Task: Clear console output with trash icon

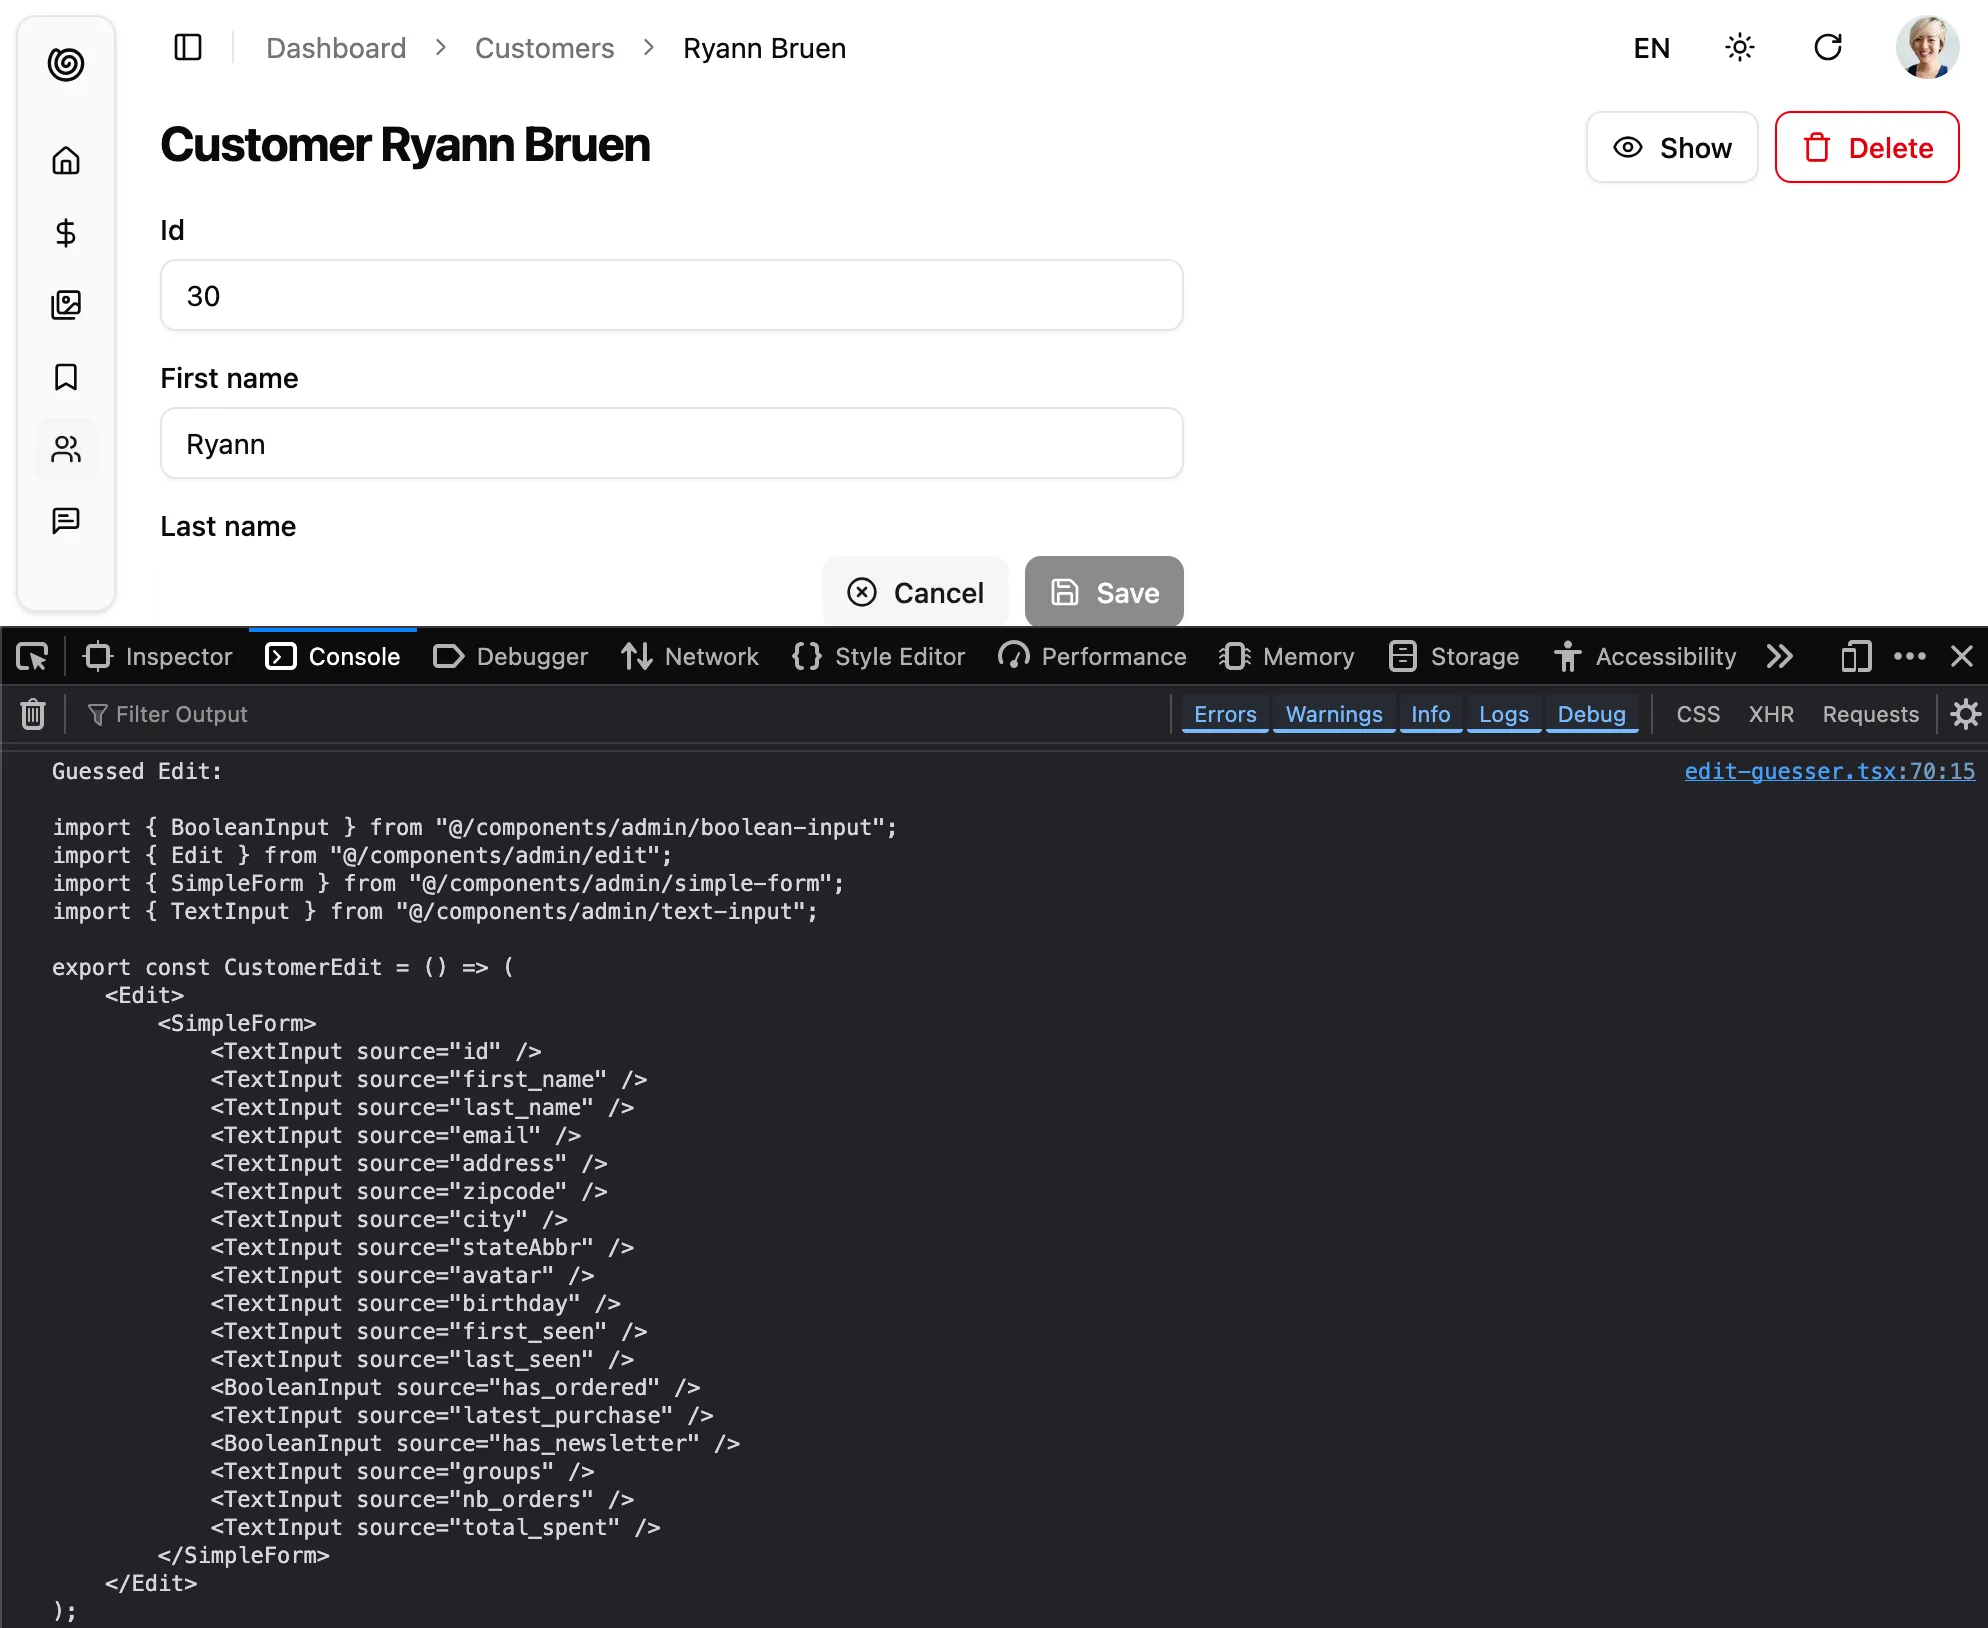Action: tap(33, 714)
